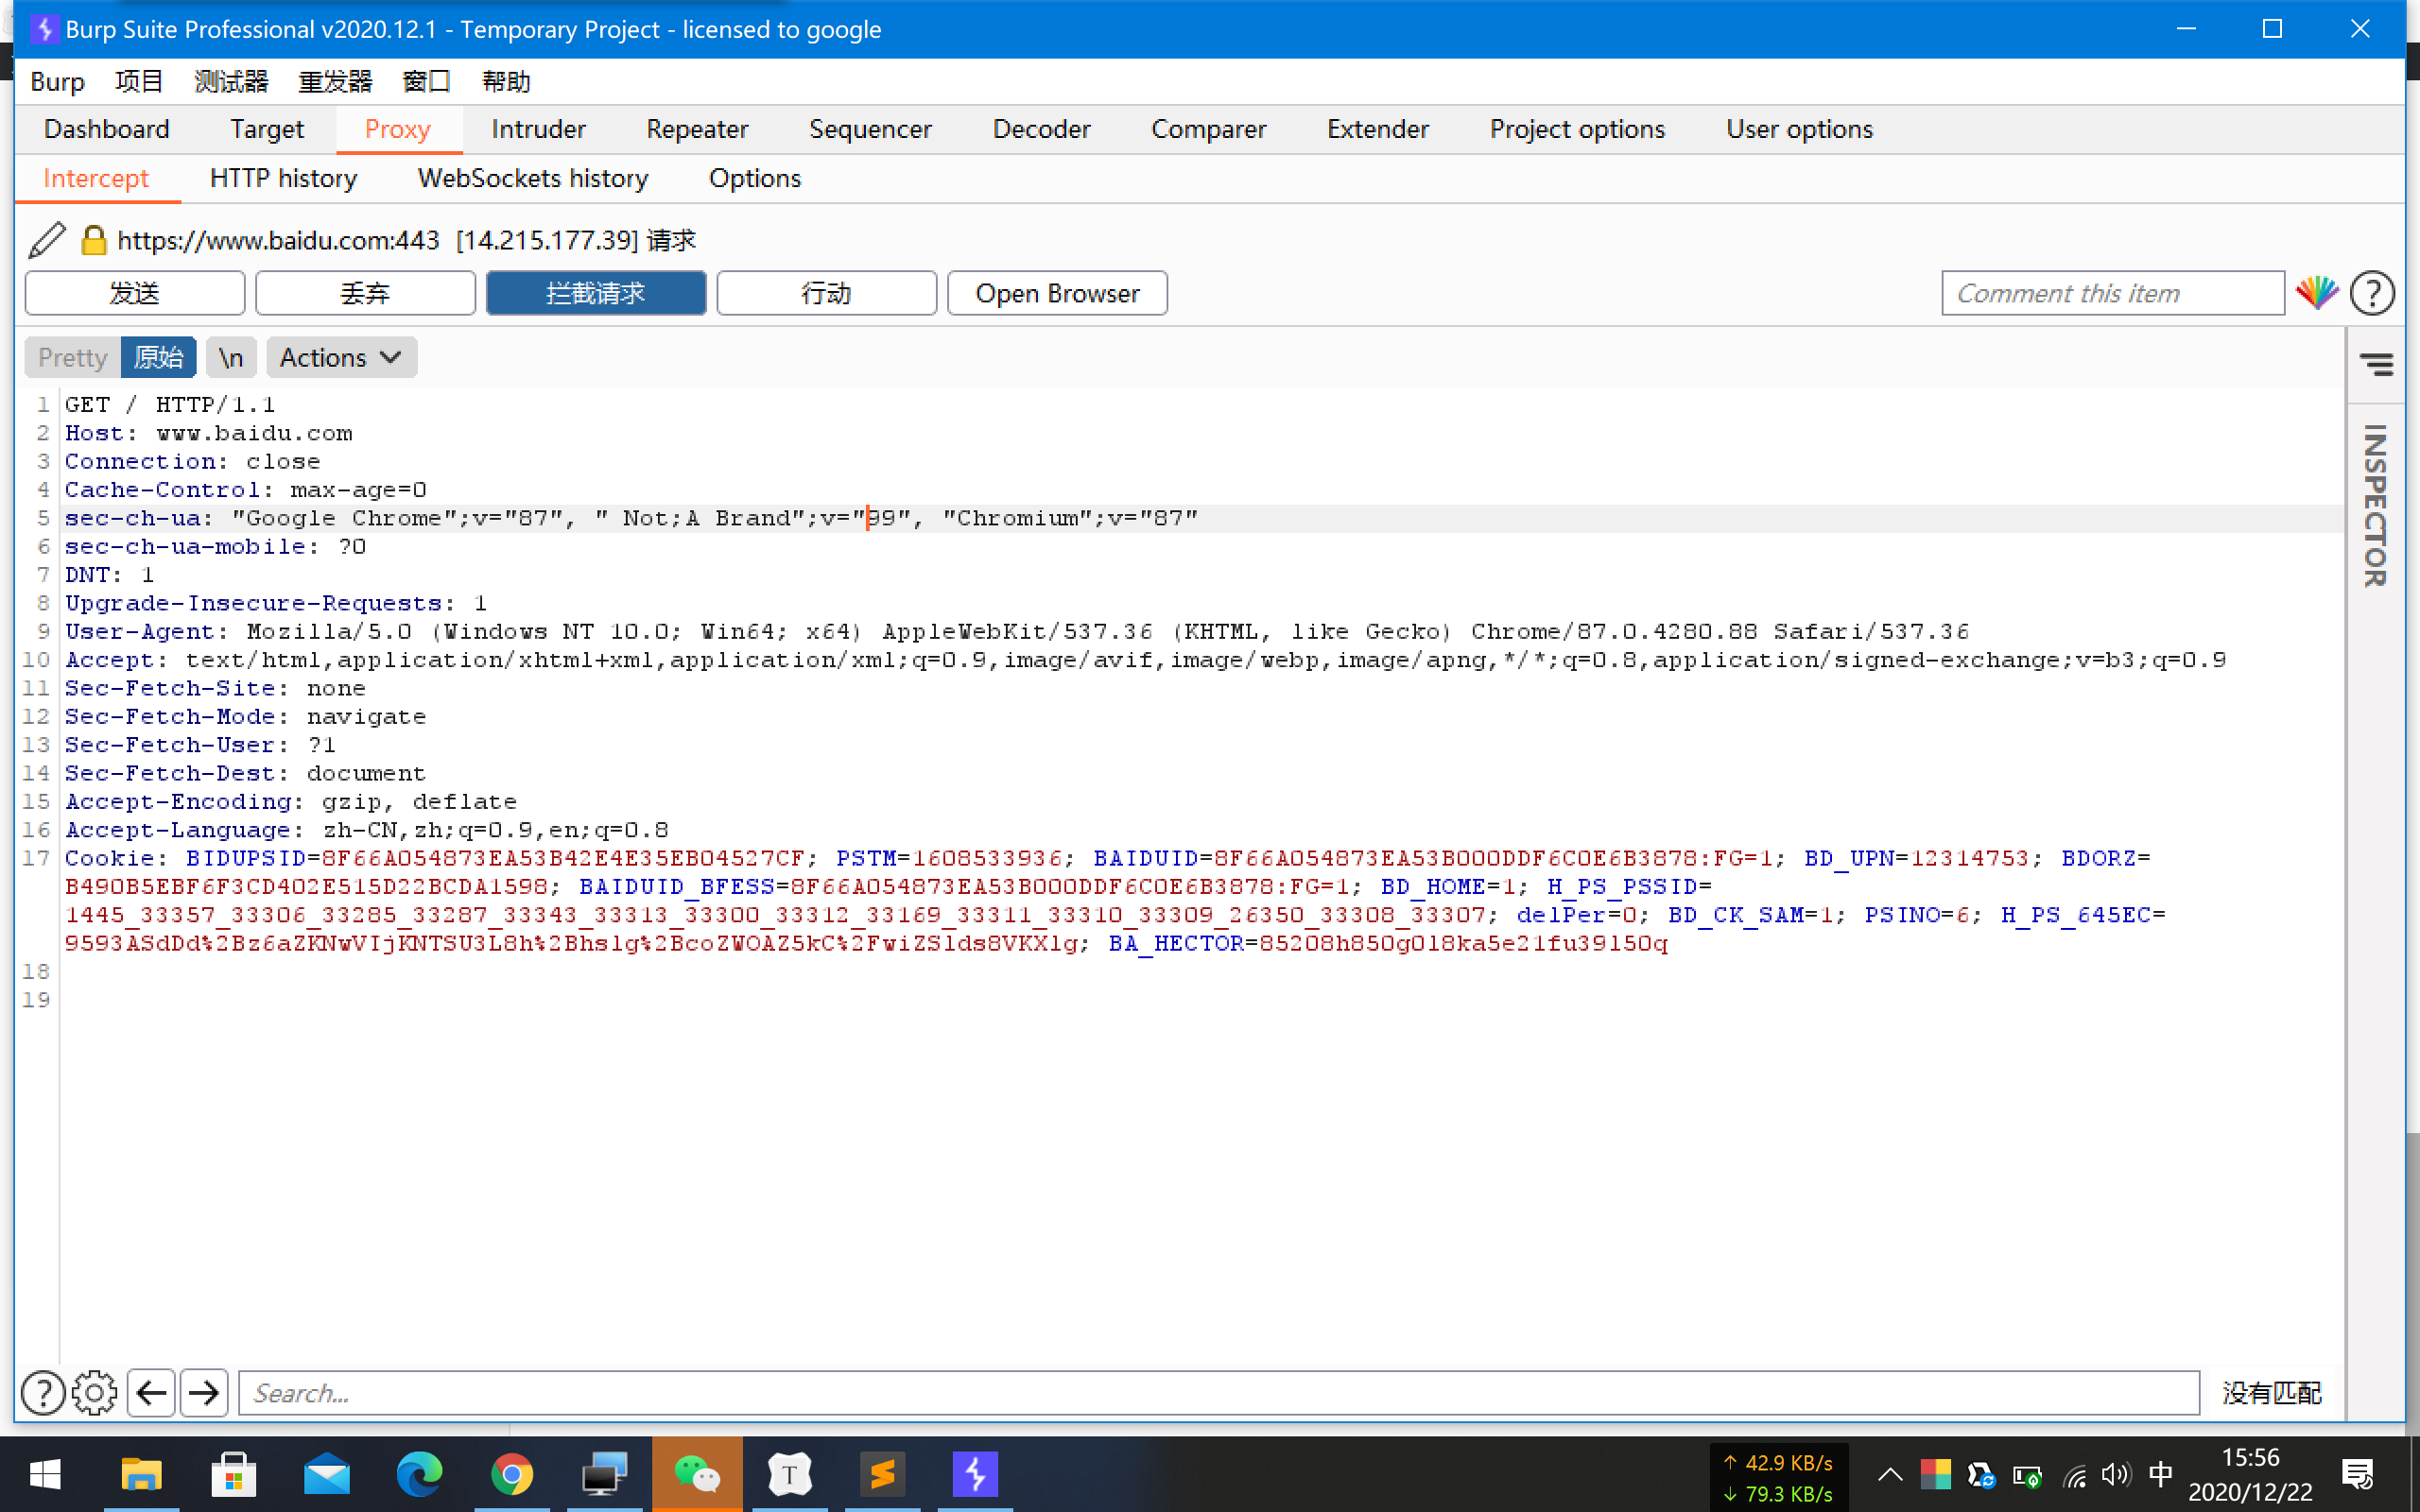Open the Windows Start menu
Screen dimensions: 2420x1512
[x=45, y=1474]
